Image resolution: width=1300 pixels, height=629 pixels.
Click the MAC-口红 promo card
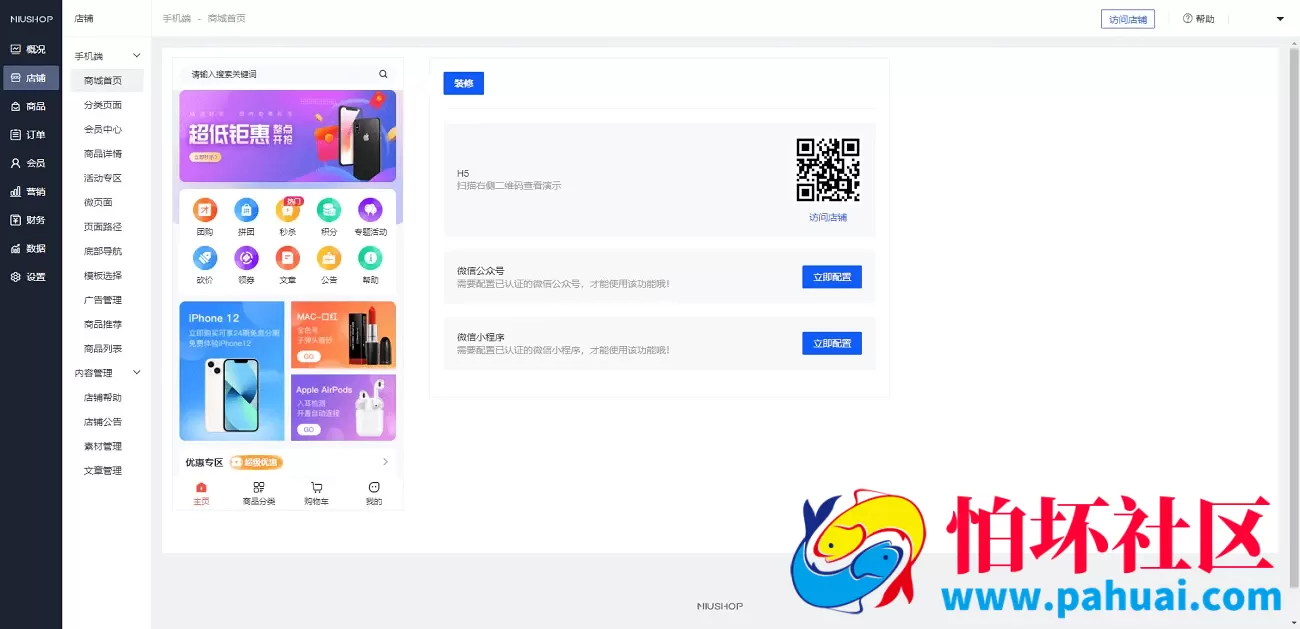click(343, 335)
